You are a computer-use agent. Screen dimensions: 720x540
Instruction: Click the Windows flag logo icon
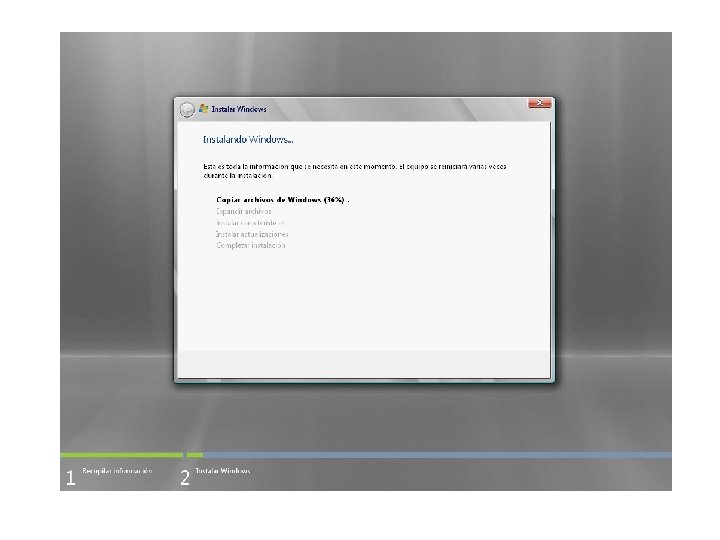pyautogui.click(x=203, y=109)
